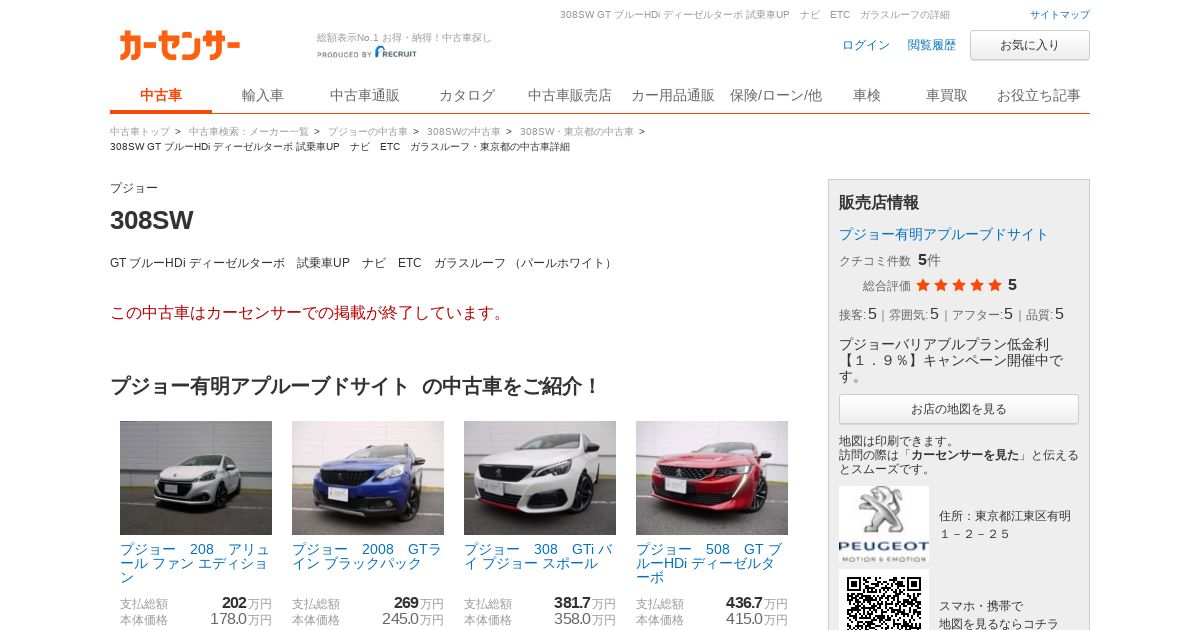Open 中古車検索：メーカー一覧 breadcrumb
Screen dimensions: 1200x630
point(249,131)
